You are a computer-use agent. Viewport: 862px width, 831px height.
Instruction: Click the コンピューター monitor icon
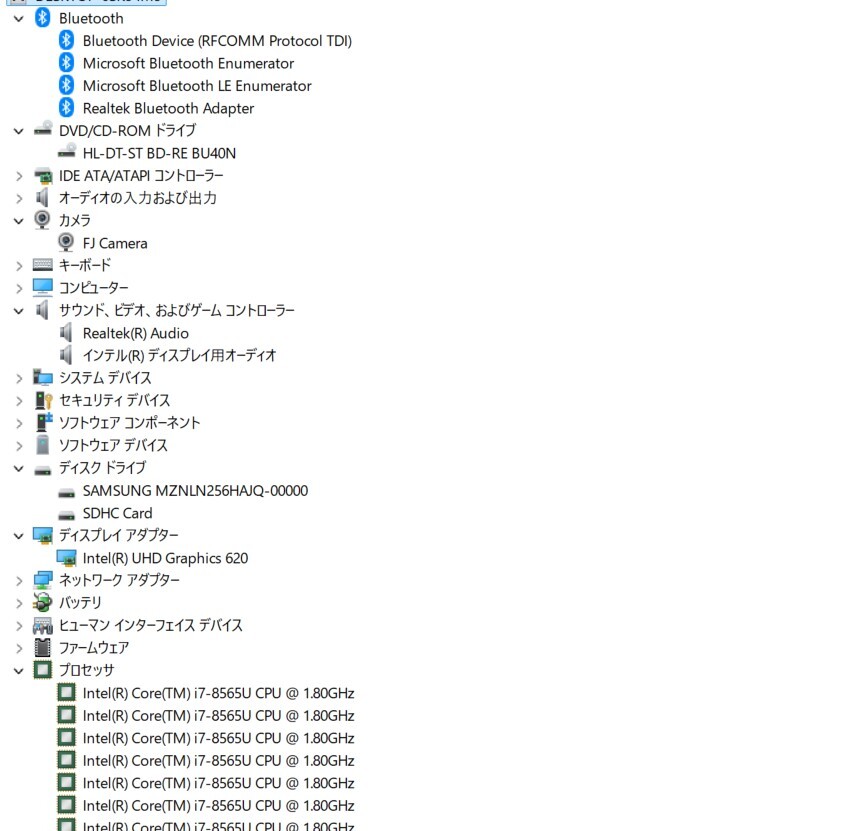coord(43,287)
